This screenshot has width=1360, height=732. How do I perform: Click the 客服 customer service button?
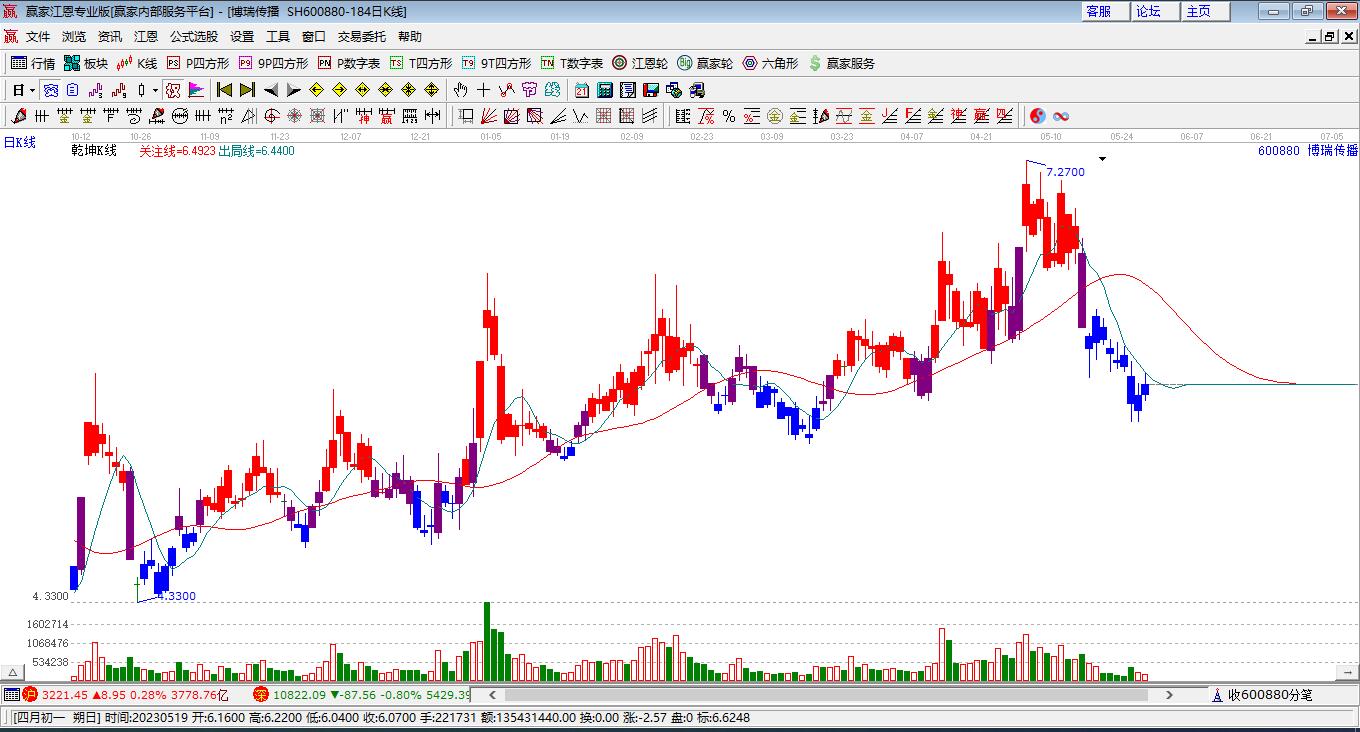tap(1104, 11)
